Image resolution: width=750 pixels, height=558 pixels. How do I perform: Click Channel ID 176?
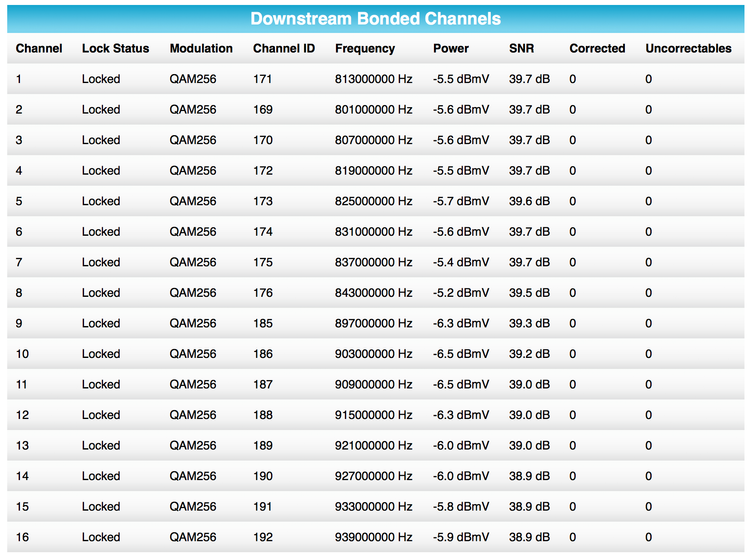(263, 293)
